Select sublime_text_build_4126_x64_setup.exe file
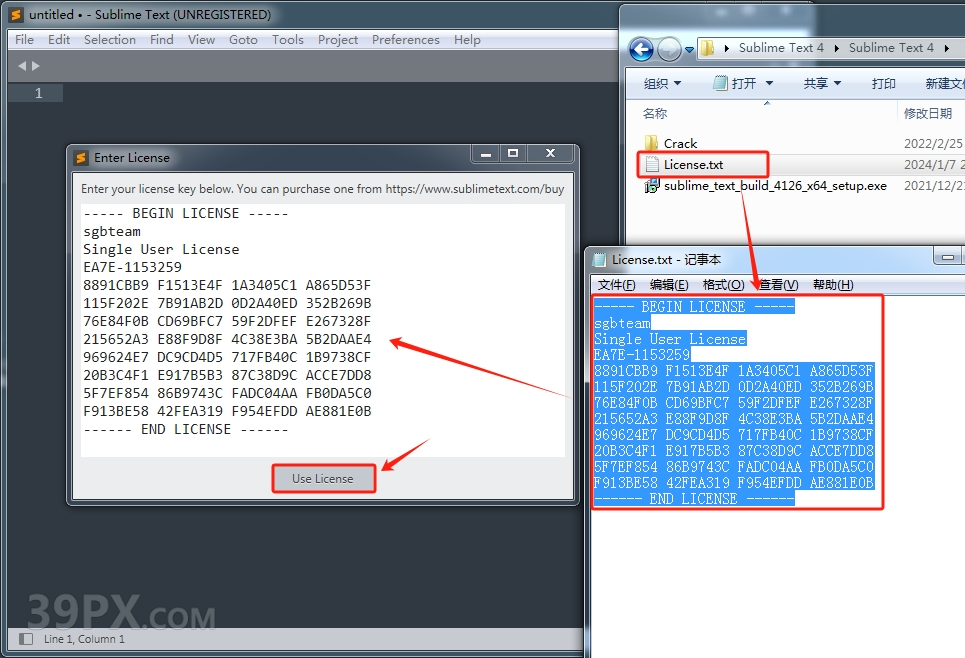 click(775, 185)
